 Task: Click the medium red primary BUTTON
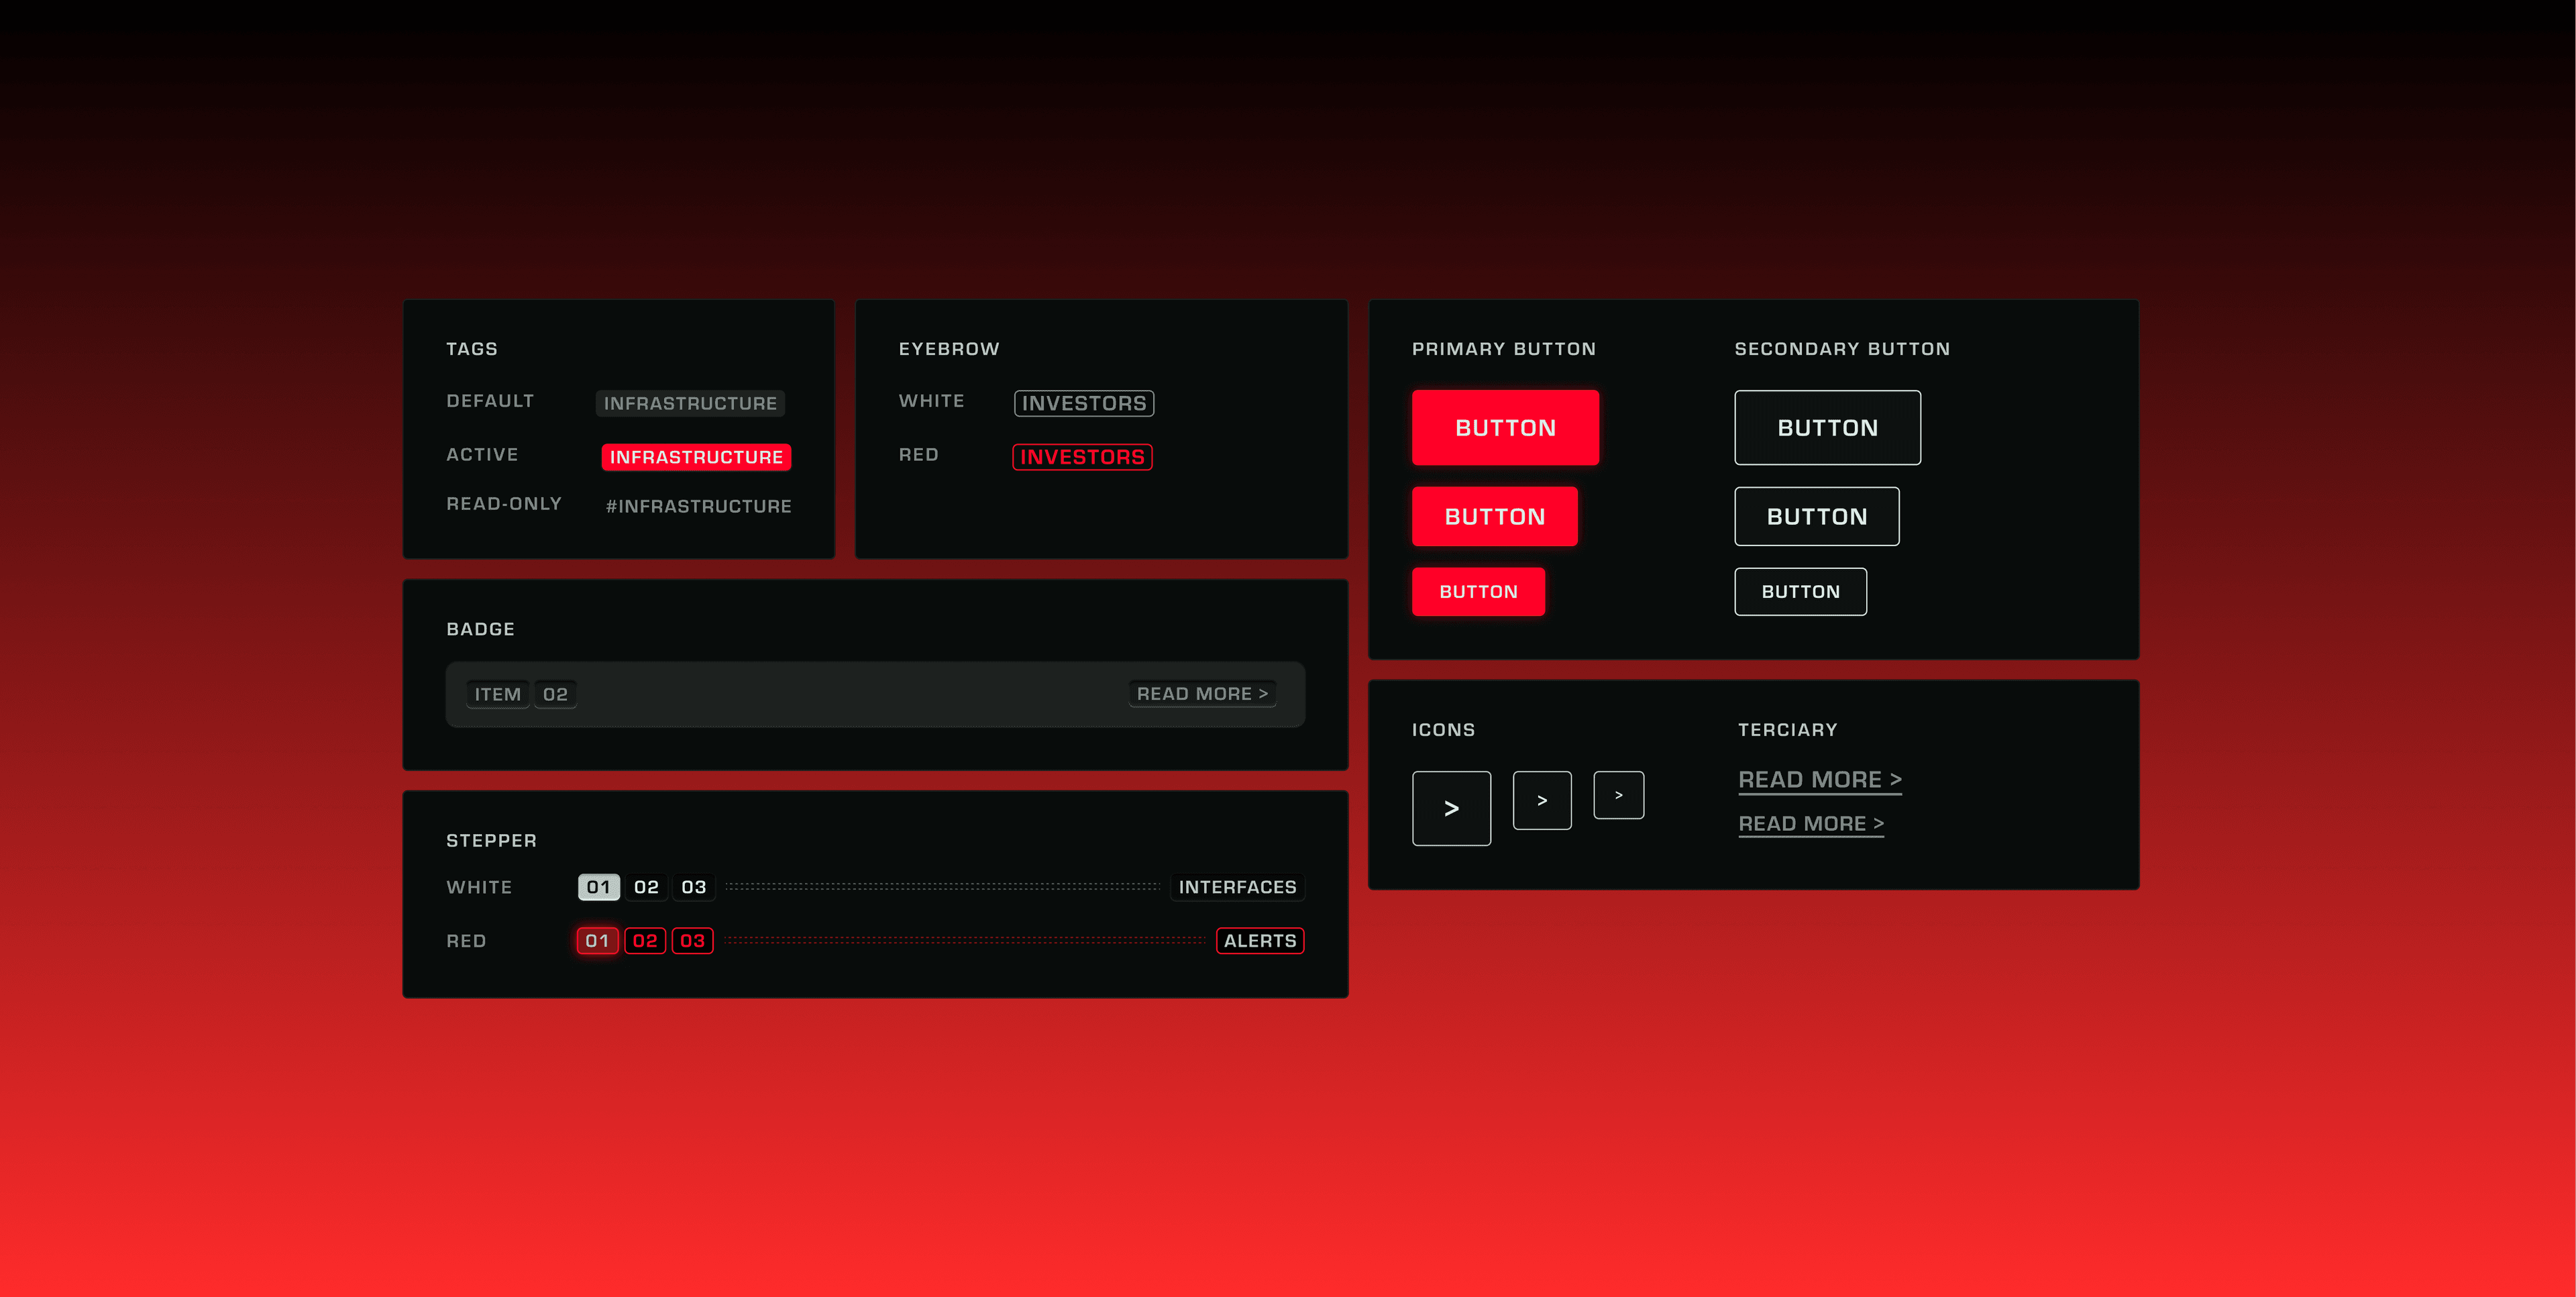click(x=1495, y=517)
